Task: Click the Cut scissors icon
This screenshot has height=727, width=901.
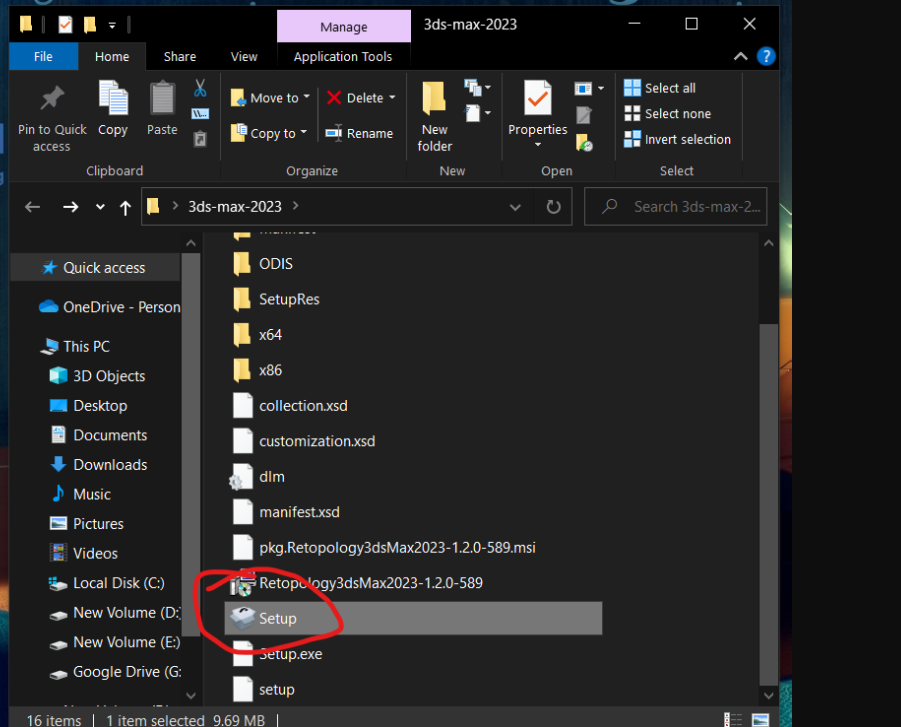Action: click(x=200, y=88)
